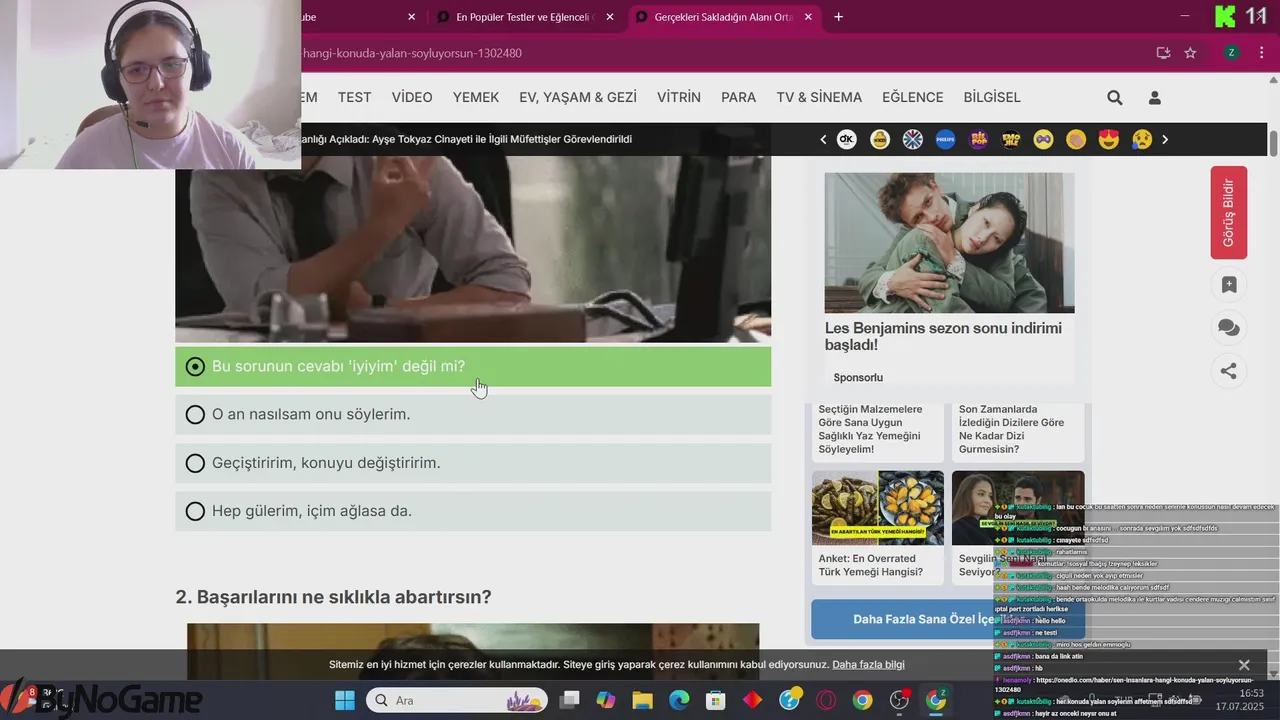
Task: Click the page vertical scrollbar thumb
Action: pyautogui.click(x=1274, y=143)
